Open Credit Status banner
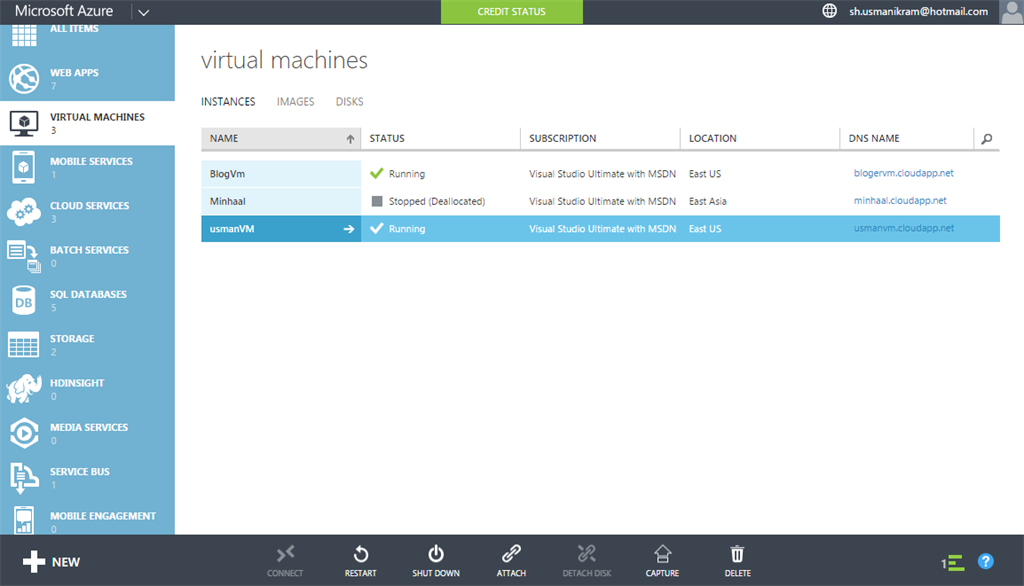This screenshot has width=1024, height=586. [x=511, y=12]
